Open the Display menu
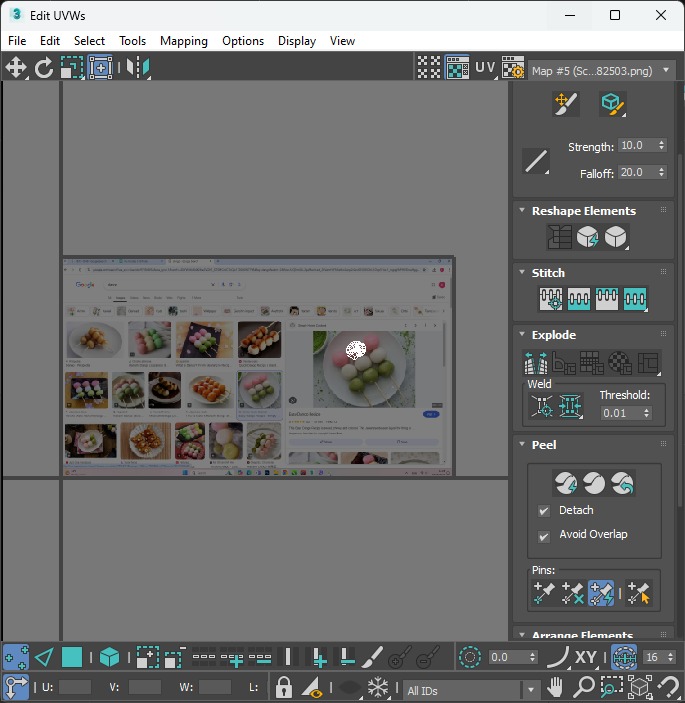The image size is (685, 703). pyautogui.click(x=297, y=41)
